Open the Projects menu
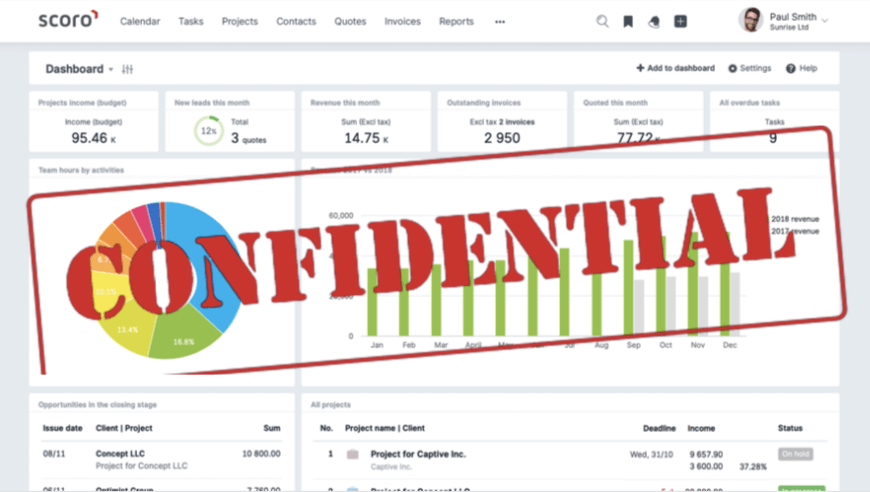Image resolution: width=870 pixels, height=492 pixels. [x=240, y=22]
